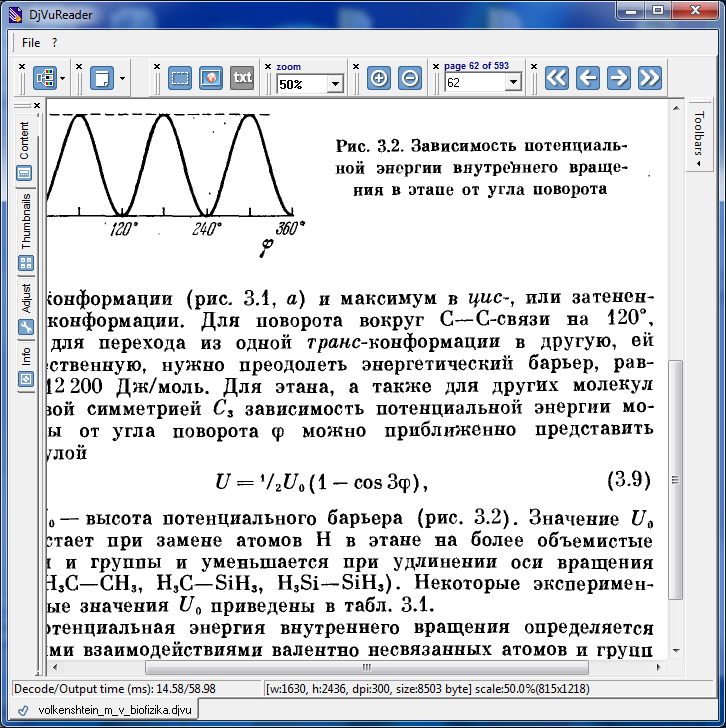Click the horizontal scrollbar right arrow
Screen dimensions: 726x728
pos(658,668)
